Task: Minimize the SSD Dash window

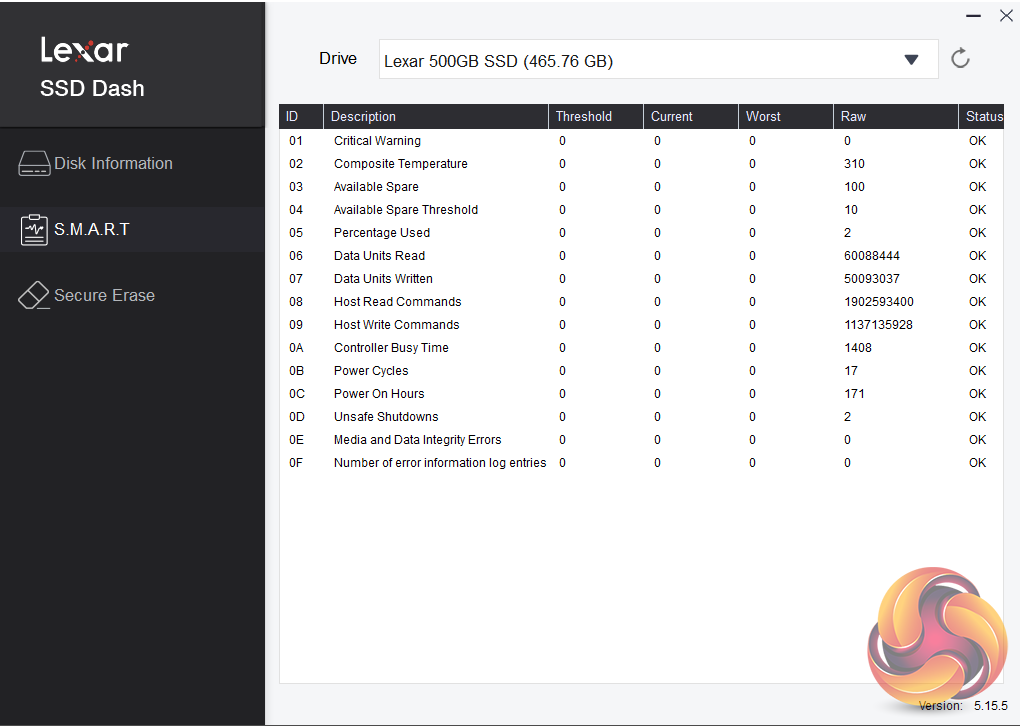Action: click(x=973, y=16)
